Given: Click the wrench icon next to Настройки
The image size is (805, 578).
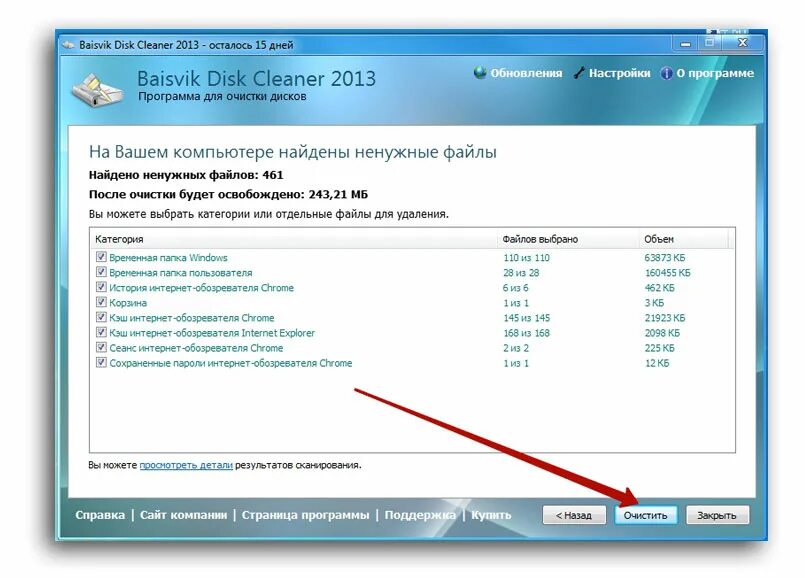Looking at the screenshot, I should pos(579,73).
